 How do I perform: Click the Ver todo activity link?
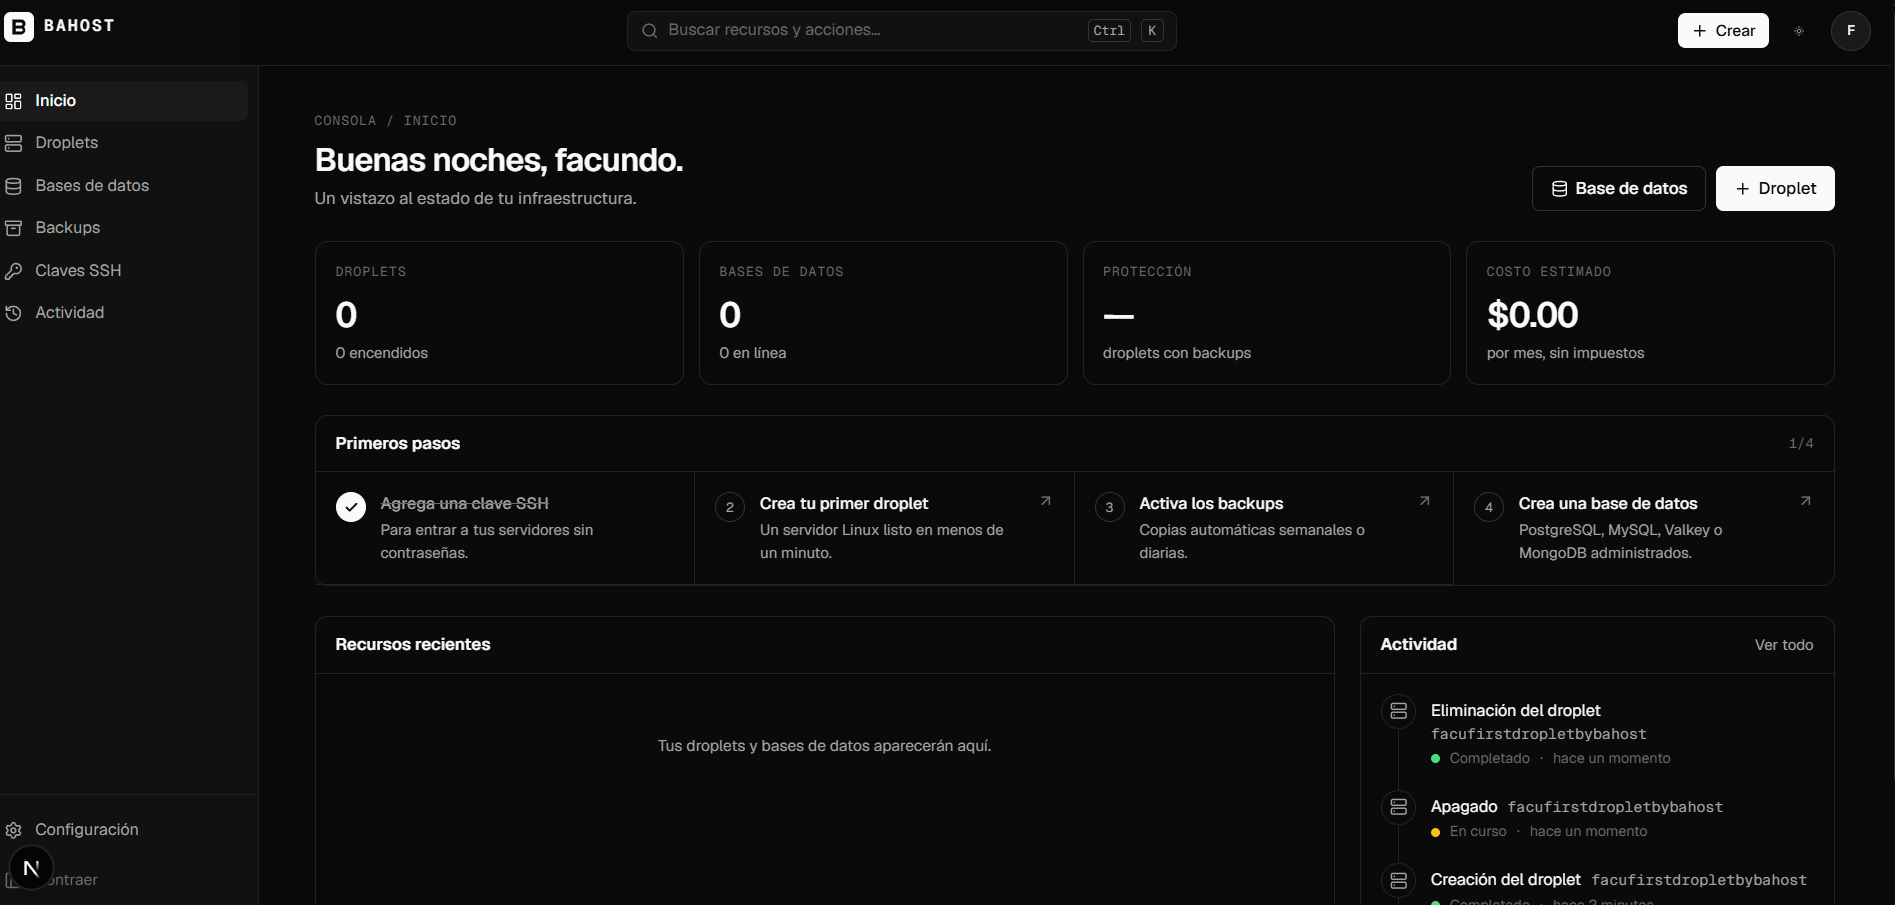1784,645
